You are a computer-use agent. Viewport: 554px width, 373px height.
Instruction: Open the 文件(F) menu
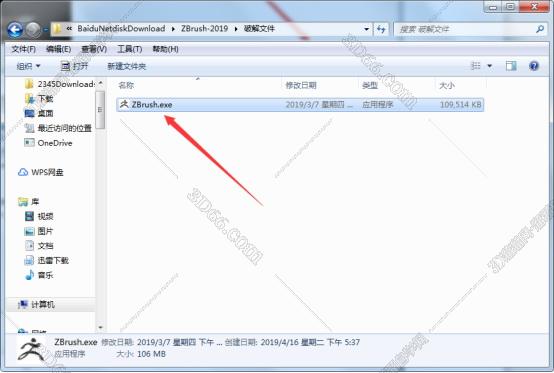[x=23, y=49]
